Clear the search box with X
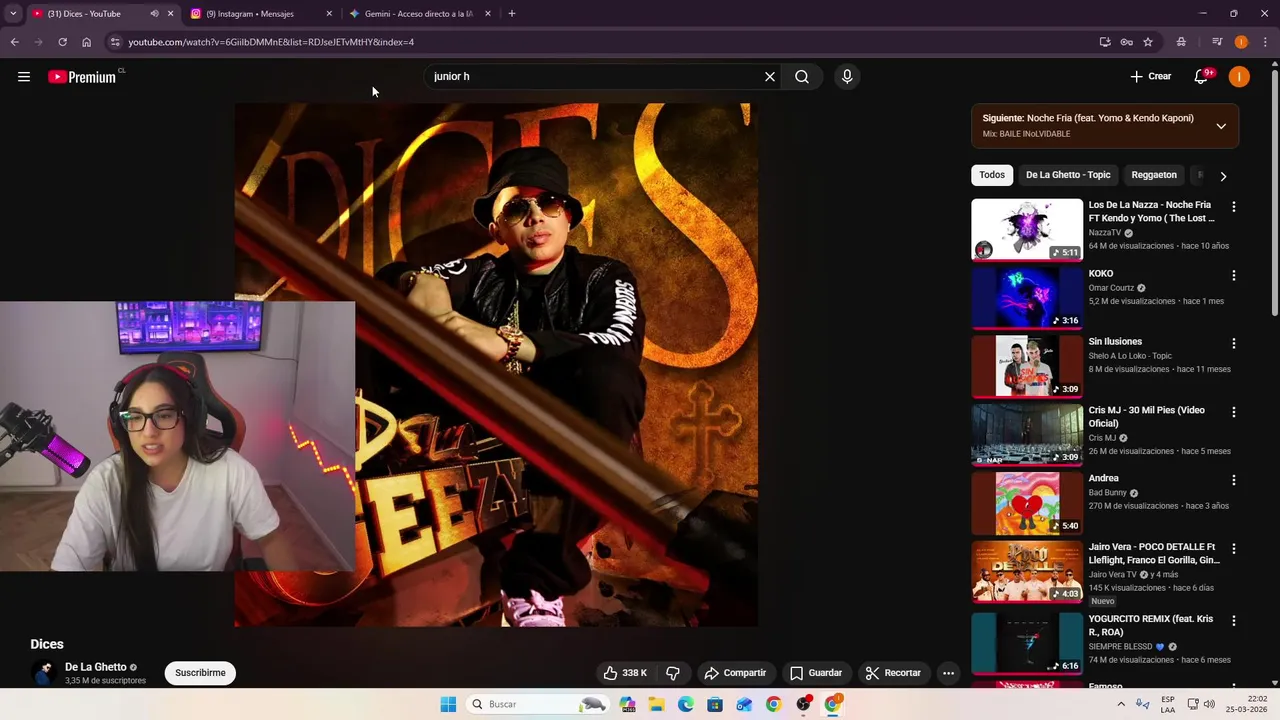1280x720 pixels. point(770,77)
